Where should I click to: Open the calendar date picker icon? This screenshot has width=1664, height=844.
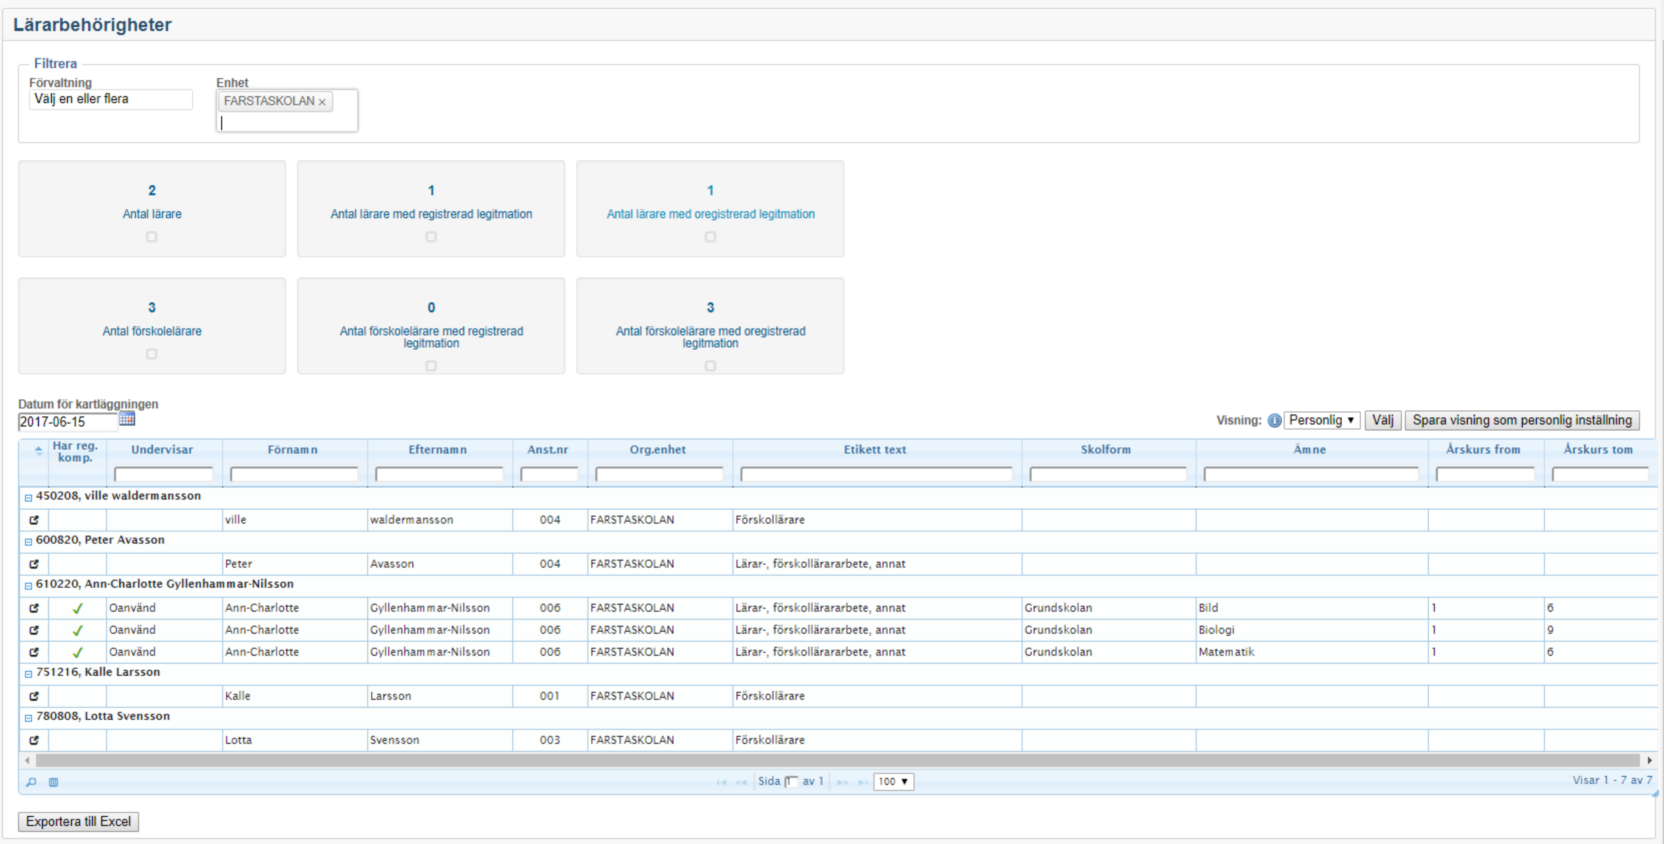(x=127, y=419)
